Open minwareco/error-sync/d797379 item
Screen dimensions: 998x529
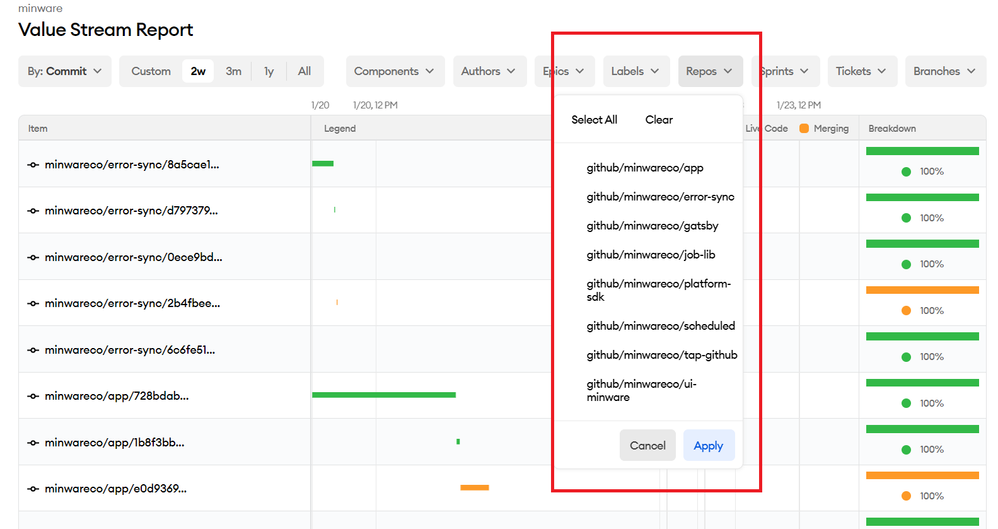pos(131,211)
